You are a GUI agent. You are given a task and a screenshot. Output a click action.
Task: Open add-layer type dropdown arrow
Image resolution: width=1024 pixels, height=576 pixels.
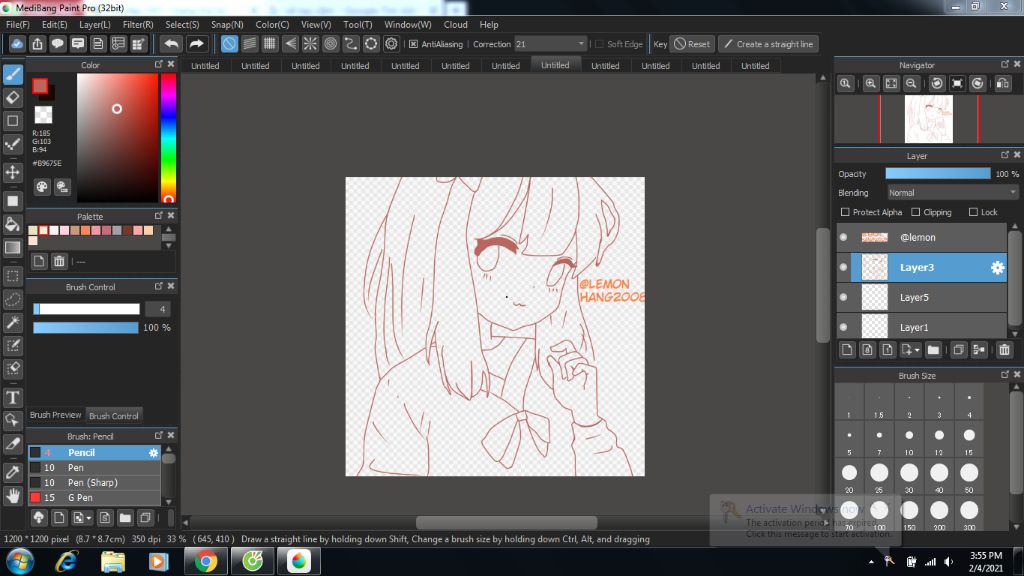(x=917, y=351)
